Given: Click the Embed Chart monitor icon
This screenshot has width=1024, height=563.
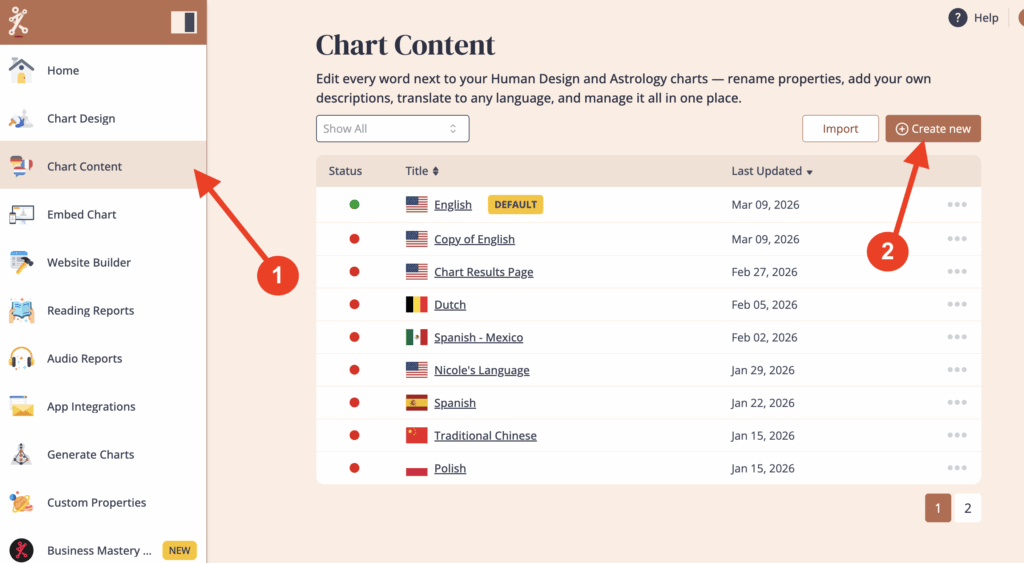Looking at the screenshot, I should (21, 215).
